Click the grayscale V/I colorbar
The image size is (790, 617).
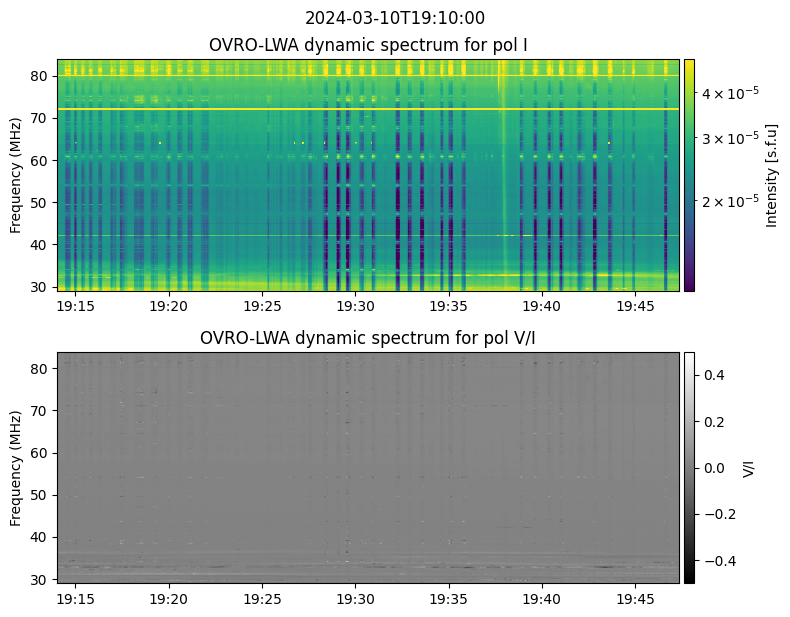[689, 467]
